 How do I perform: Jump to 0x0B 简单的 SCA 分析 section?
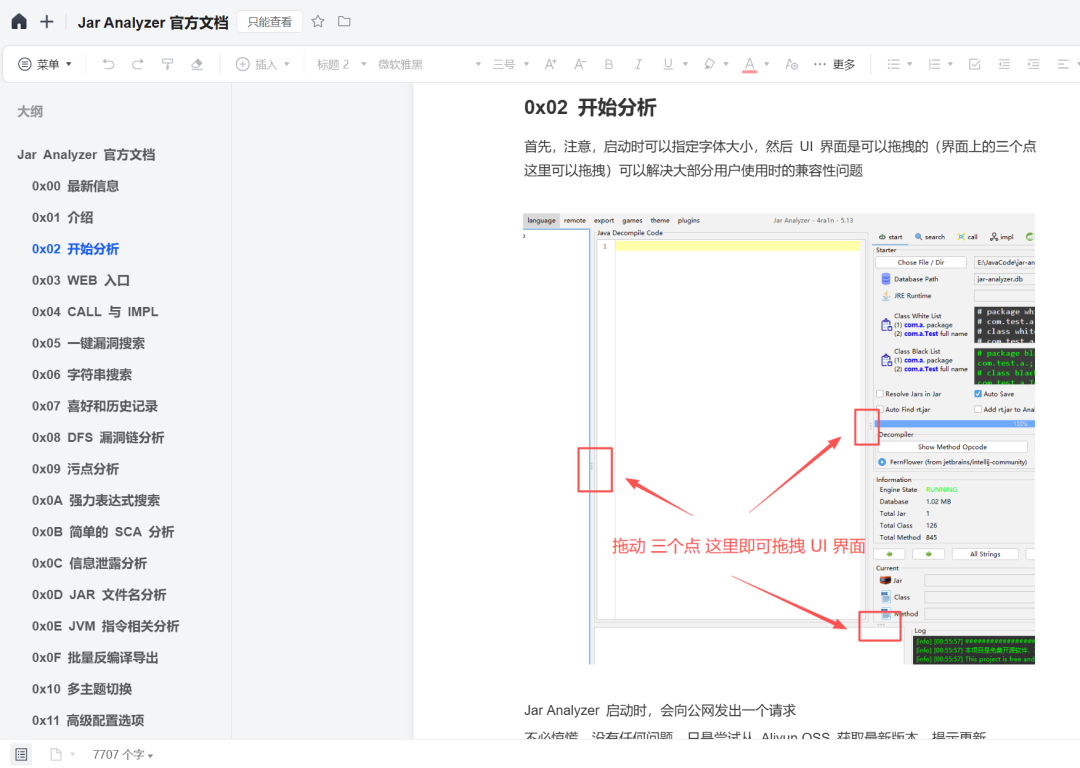point(103,532)
